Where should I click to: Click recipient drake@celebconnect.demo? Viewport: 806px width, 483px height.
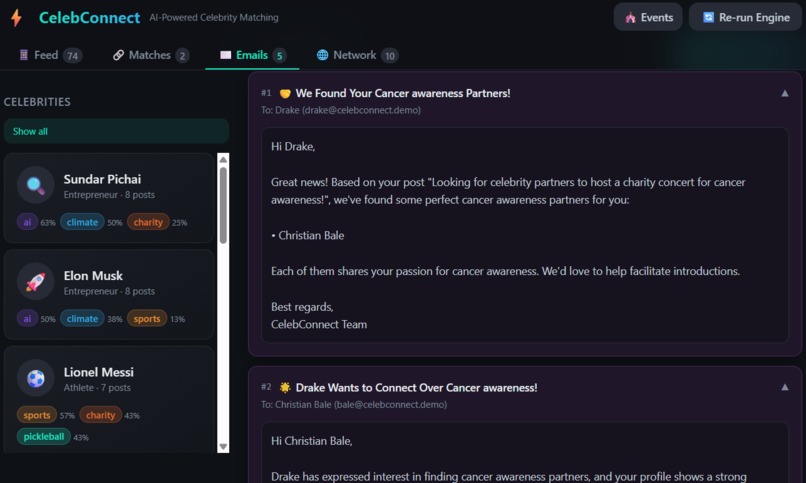[x=361, y=110]
